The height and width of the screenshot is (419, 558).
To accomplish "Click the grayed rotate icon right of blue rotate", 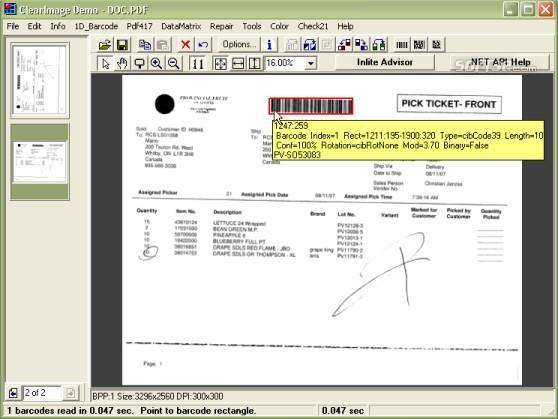I will tap(327, 45).
